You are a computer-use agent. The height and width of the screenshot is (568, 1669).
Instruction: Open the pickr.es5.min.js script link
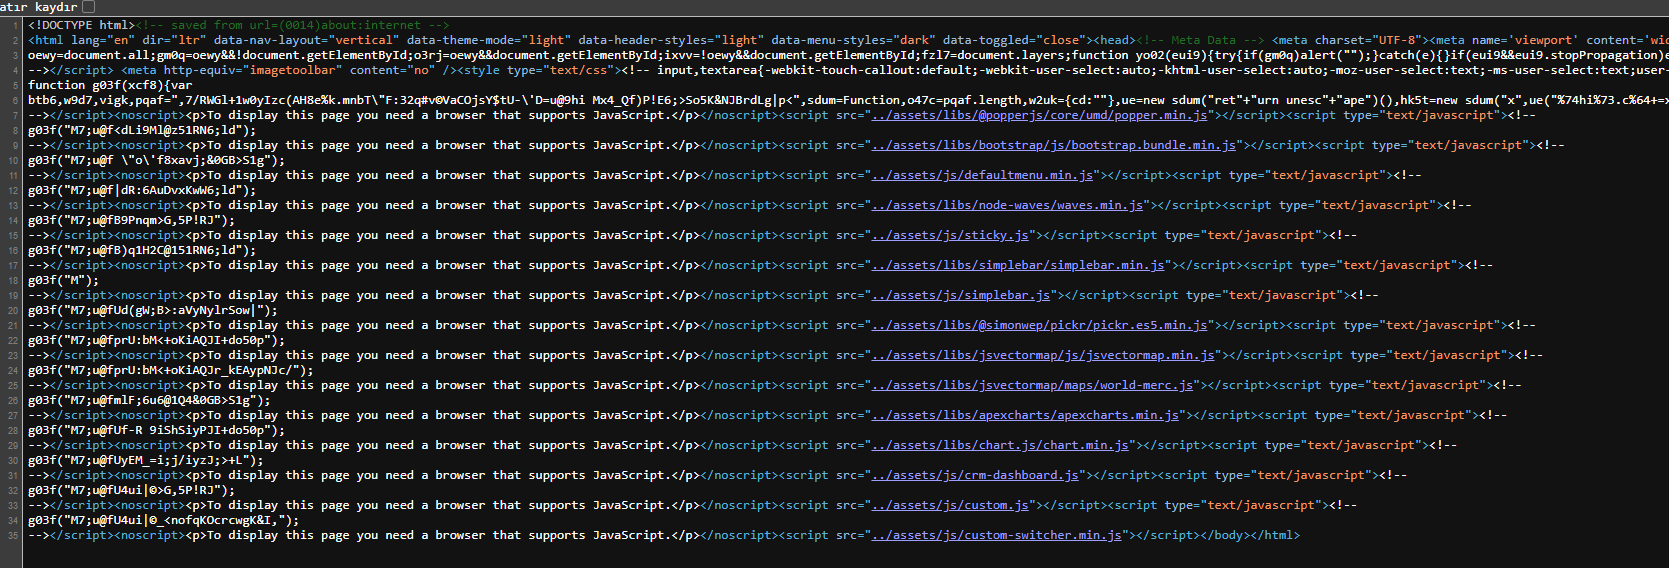click(x=1040, y=325)
